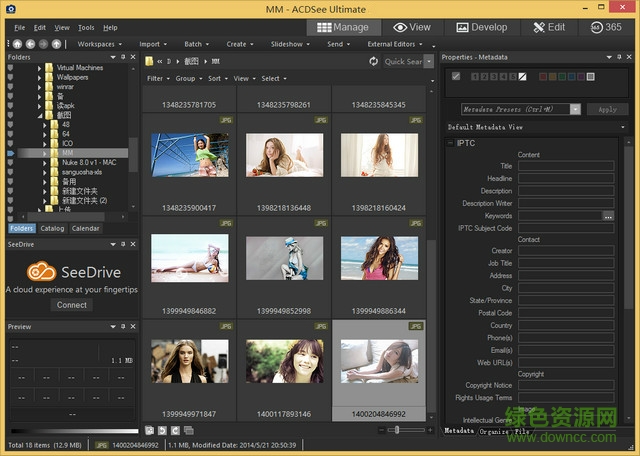Click the Keywords browse (...) button
The height and width of the screenshot is (456, 640).
point(608,216)
